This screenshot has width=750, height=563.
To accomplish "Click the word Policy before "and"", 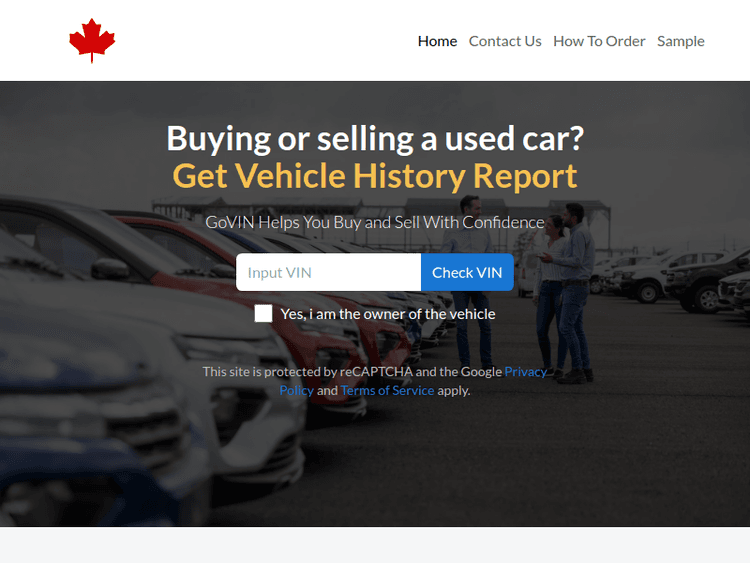I will [297, 390].
